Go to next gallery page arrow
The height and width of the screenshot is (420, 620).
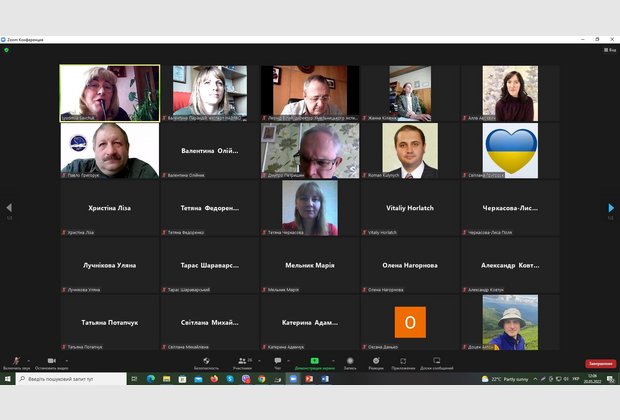click(611, 208)
